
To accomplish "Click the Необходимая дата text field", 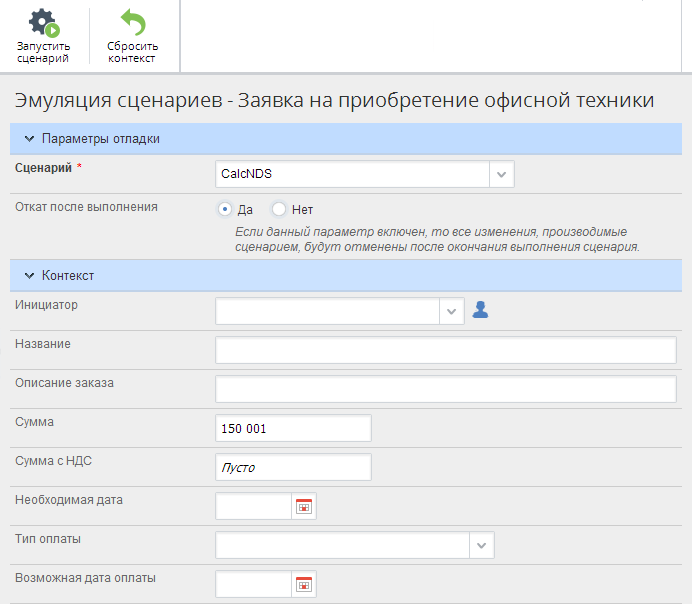I will [254, 506].
